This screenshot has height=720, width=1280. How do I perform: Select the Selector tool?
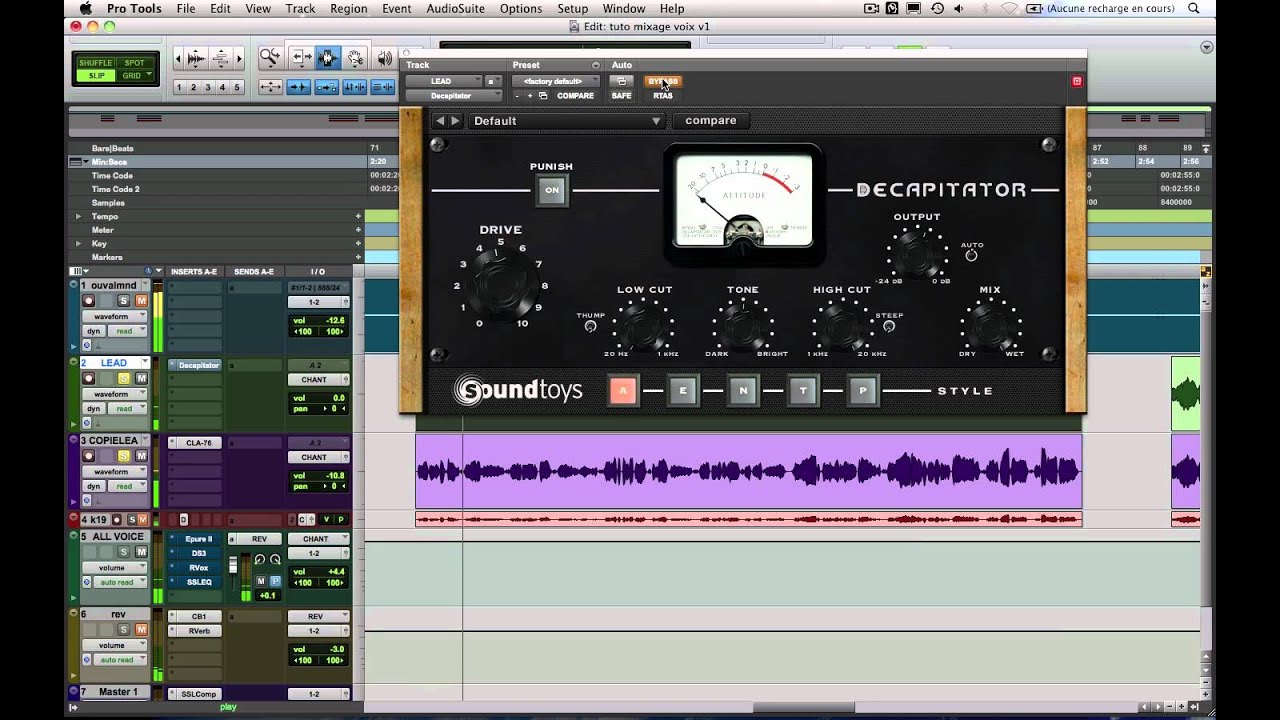[327, 58]
